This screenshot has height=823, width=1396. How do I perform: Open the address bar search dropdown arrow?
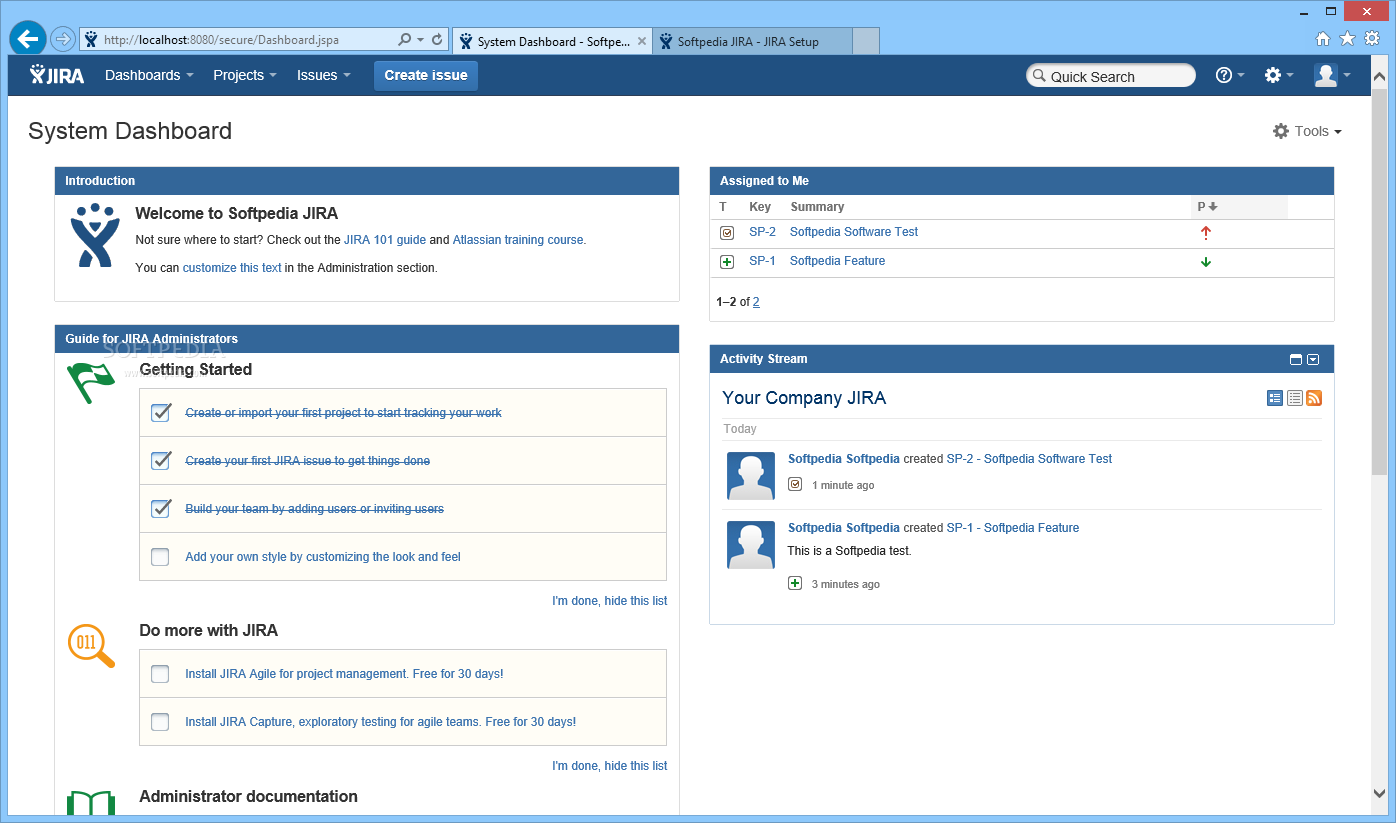[420, 40]
